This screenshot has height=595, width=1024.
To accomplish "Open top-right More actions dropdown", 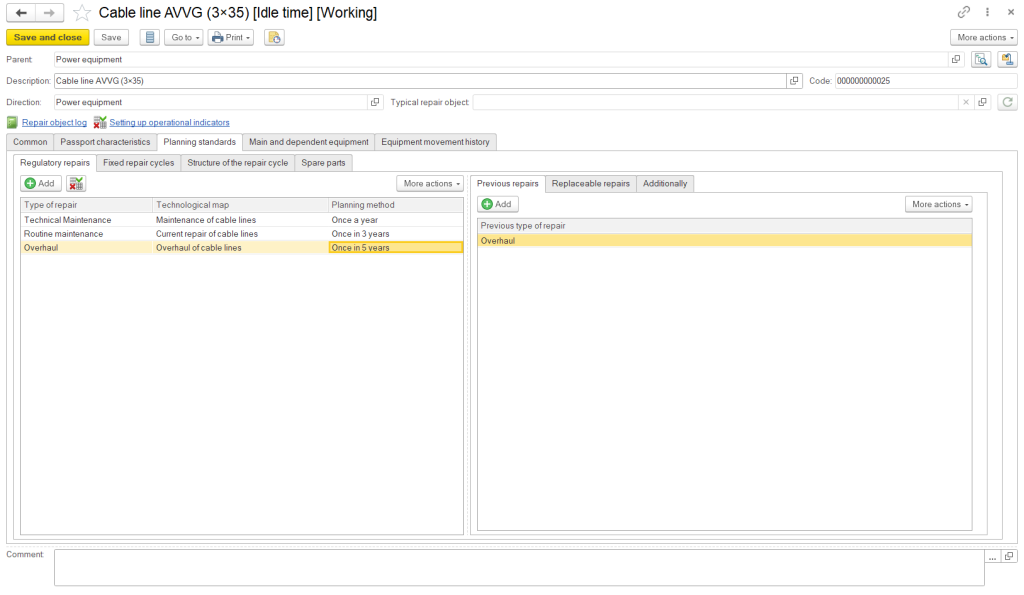I will pos(983,37).
